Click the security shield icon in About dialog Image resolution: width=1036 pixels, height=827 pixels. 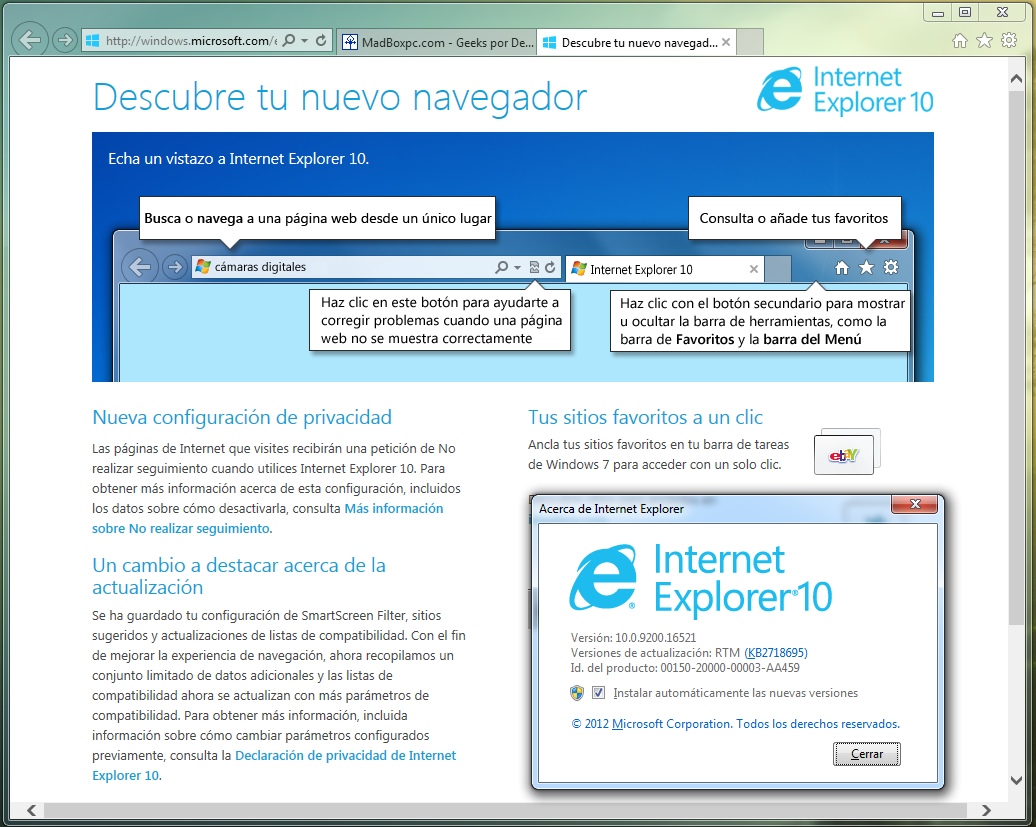click(x=577, y=692)
